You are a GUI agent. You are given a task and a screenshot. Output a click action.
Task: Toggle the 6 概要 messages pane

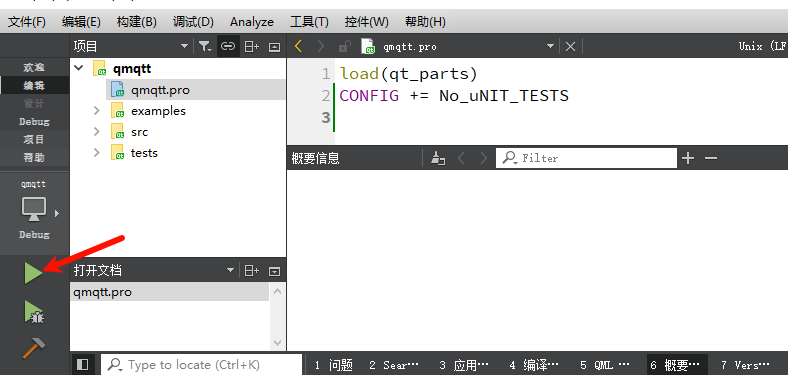point(677,365)
